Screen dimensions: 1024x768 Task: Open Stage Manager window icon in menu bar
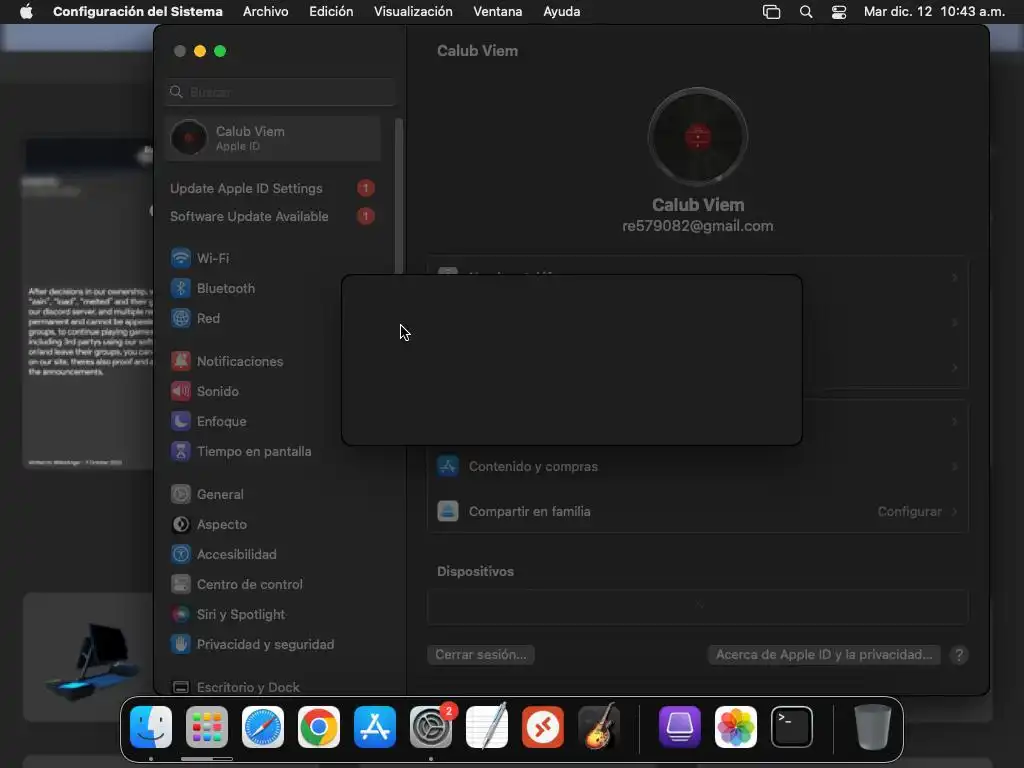click(x=771, y=12)
